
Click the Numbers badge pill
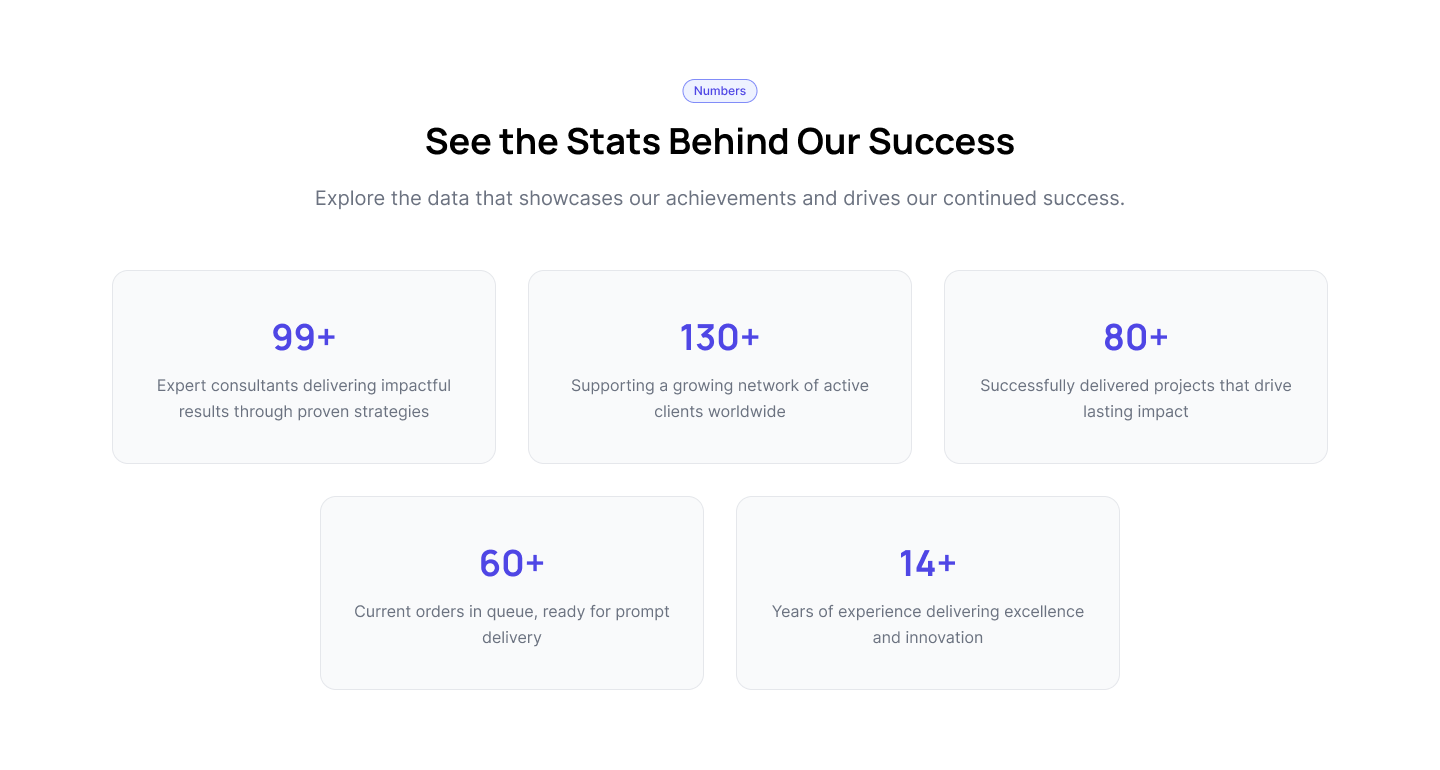point(720,91)
